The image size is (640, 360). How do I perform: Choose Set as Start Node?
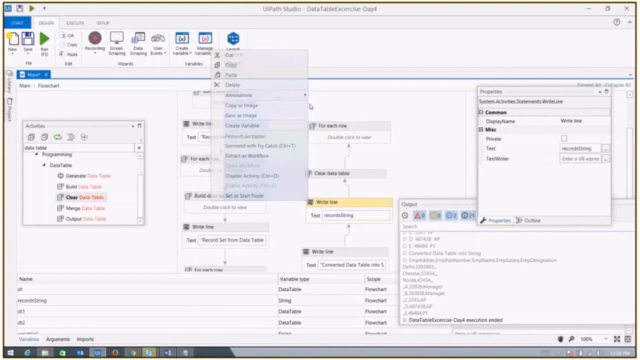click(x=244, y=196)
